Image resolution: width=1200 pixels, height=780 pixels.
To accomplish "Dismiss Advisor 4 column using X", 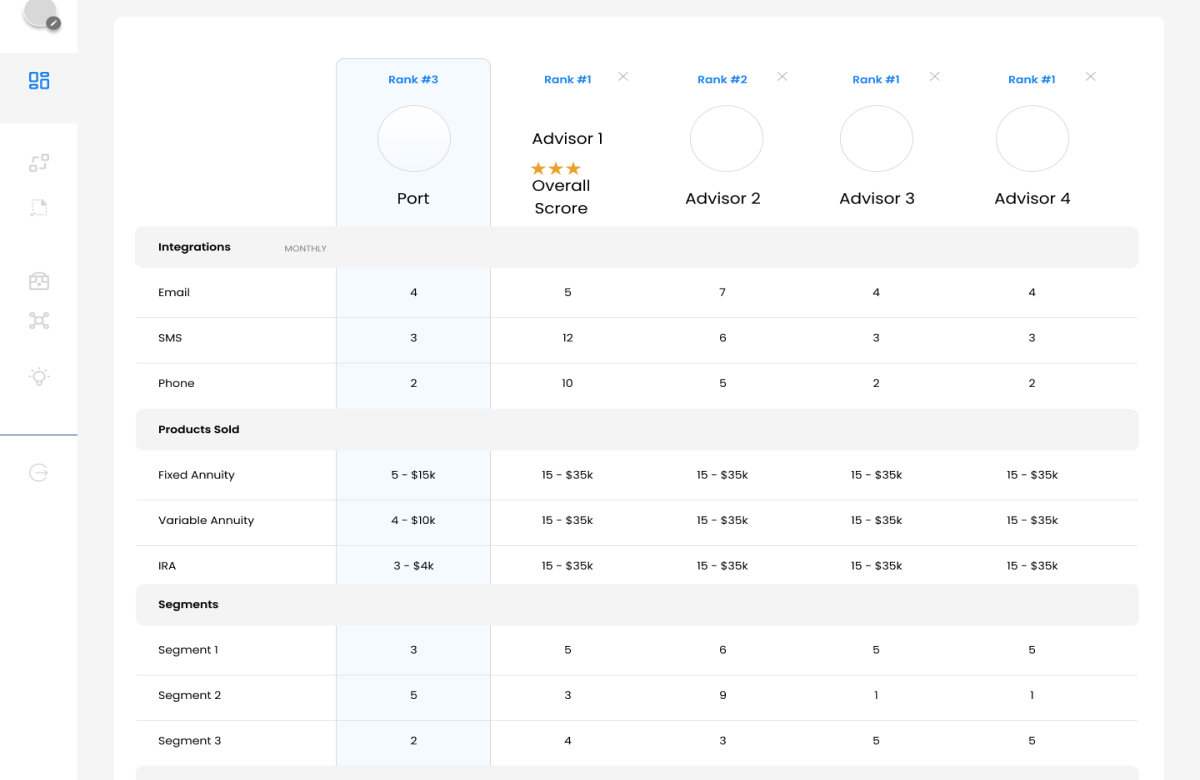I will click(1091, 77).
